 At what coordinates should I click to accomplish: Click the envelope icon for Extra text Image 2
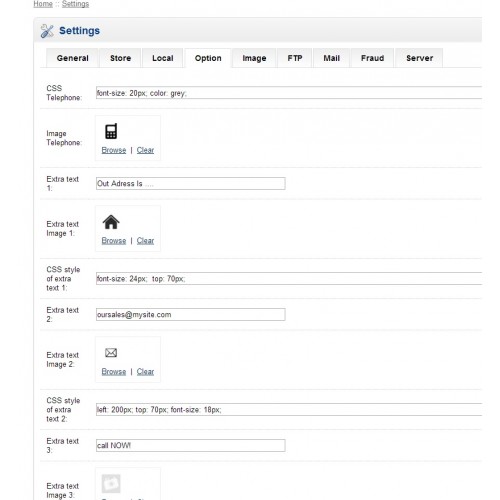coord(111,353)
